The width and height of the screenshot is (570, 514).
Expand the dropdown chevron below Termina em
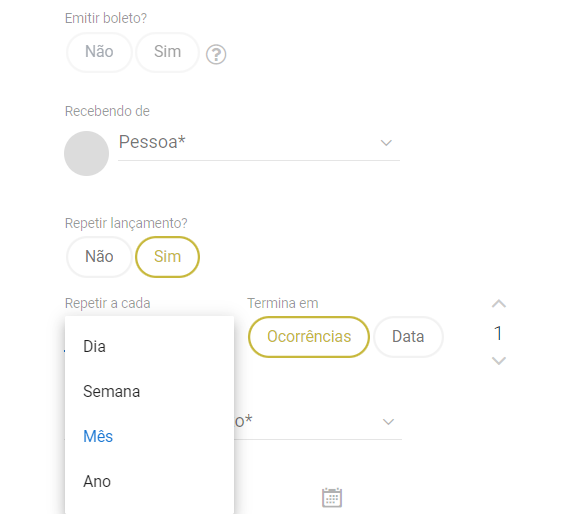tap(389, 422)
